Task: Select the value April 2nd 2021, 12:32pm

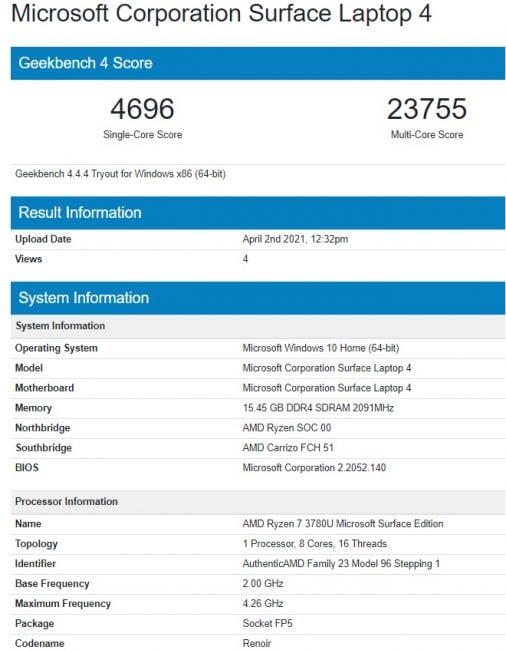Action: 295,239
